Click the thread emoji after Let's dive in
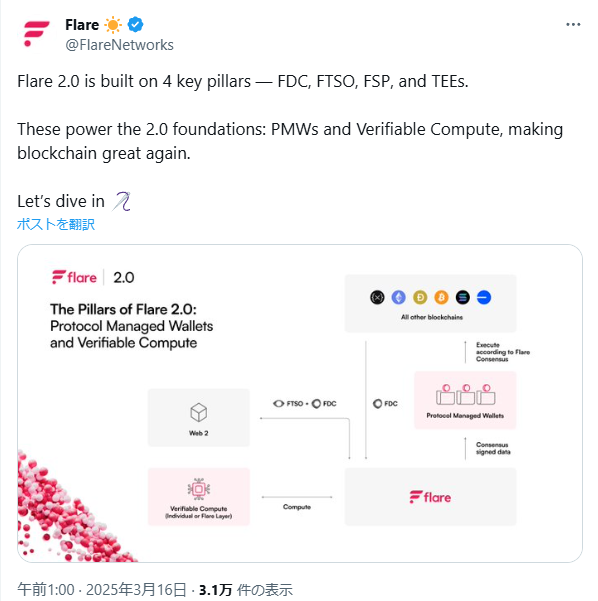 coord(122,201)
